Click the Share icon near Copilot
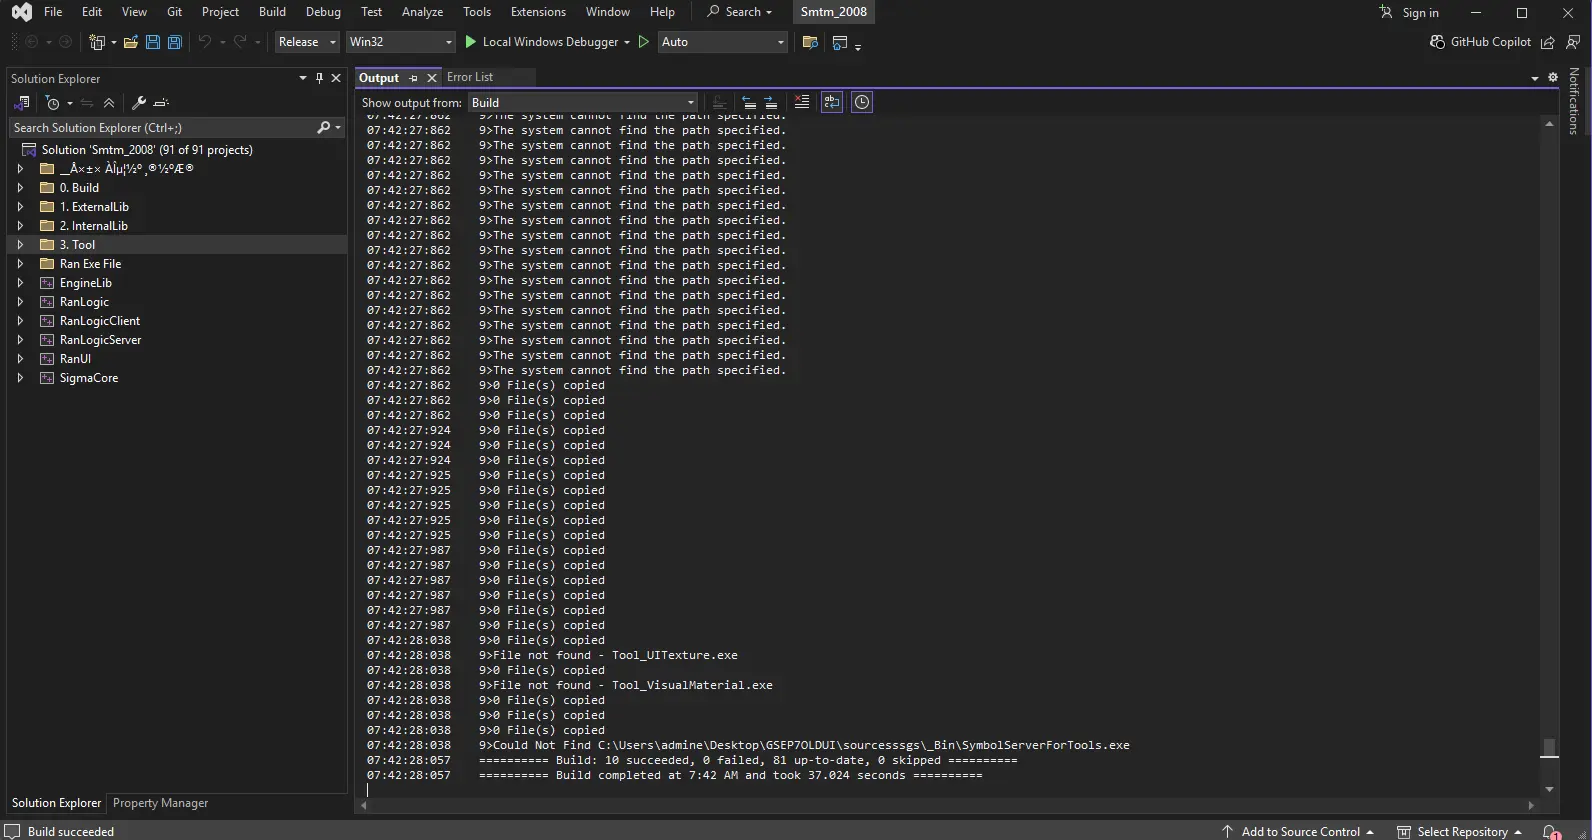The width and height of the screenshot is (1592, 840). coord(1548,42)
